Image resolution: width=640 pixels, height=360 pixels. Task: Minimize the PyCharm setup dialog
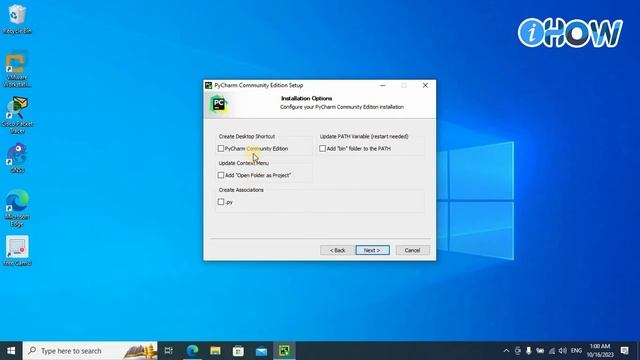(x=382, y=85)
